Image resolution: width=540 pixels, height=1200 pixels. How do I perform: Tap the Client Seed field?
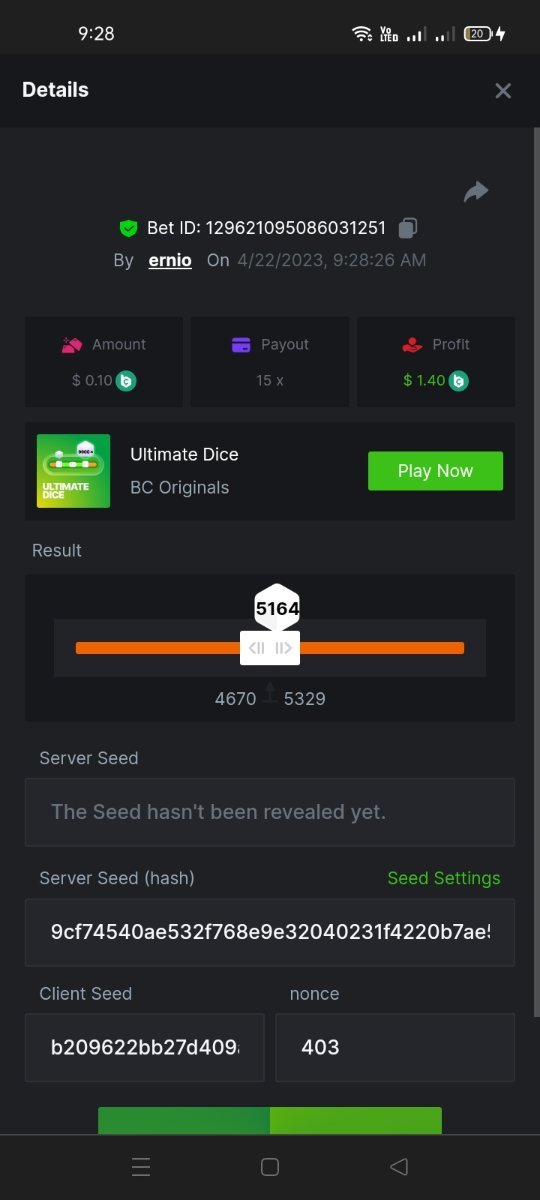coord(145,1047)
